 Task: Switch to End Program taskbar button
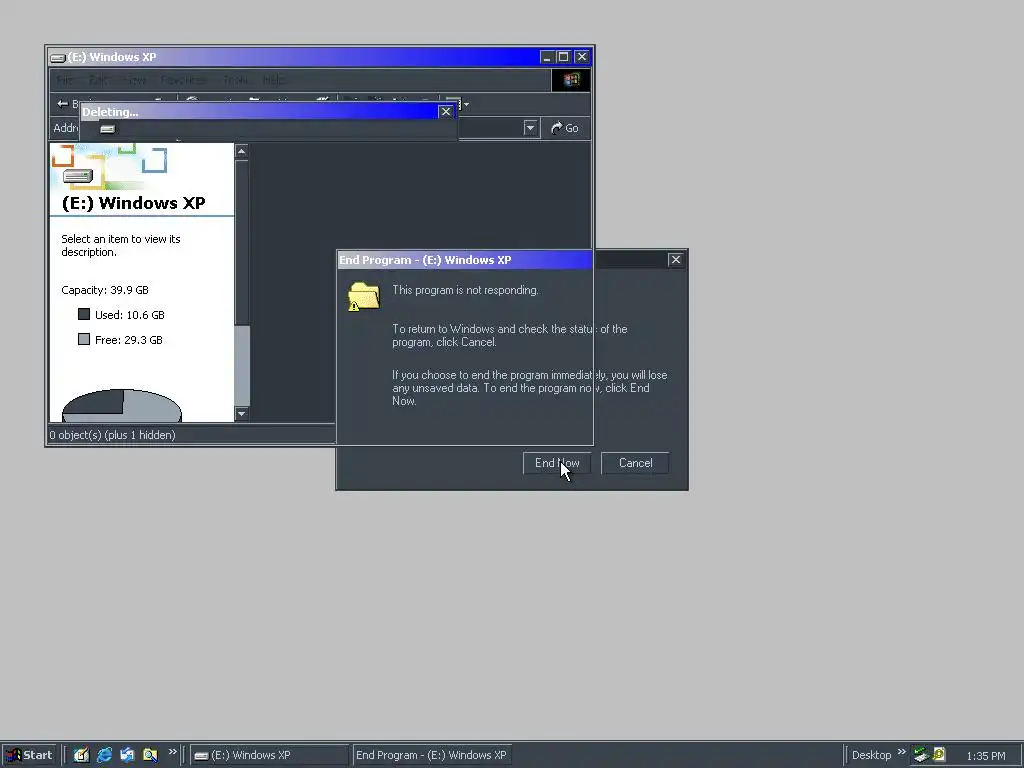432,755
